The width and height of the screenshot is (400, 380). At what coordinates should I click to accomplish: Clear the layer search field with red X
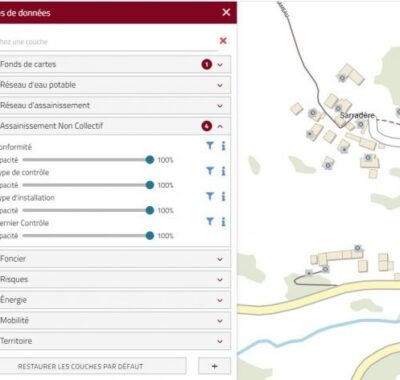223,41
